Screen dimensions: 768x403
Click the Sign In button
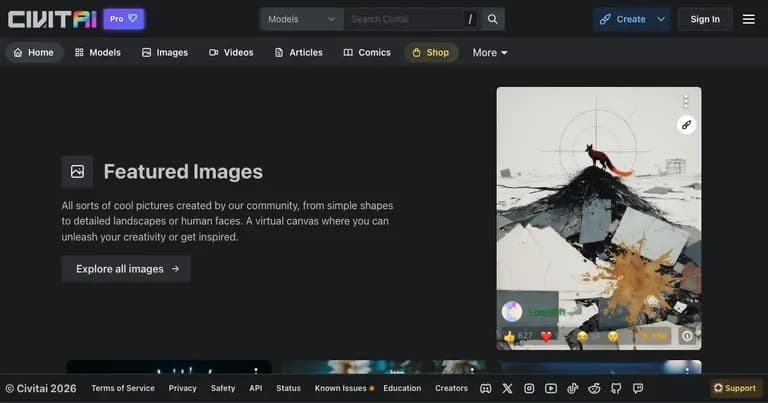tap(705, 19)
